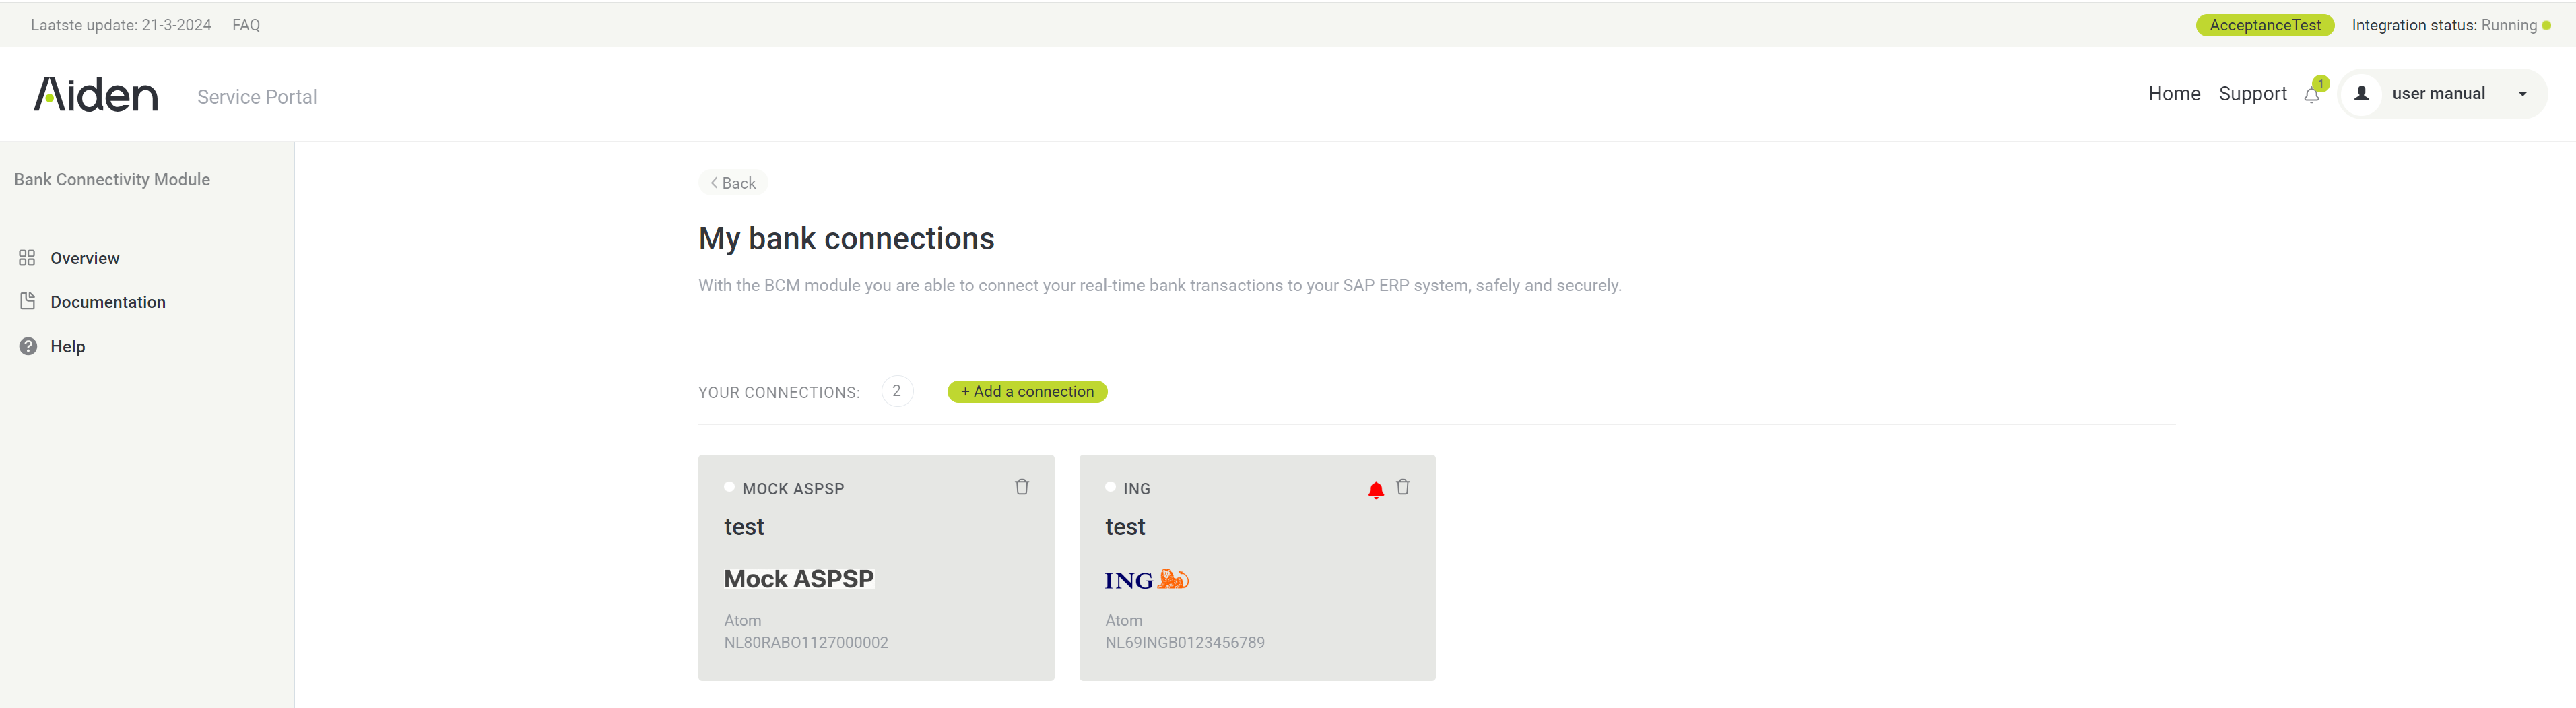The height and width of the screenshot is (708, 2576).
Task: Delete the Mock ASPSP connection
Action: tap(1021, 487)
